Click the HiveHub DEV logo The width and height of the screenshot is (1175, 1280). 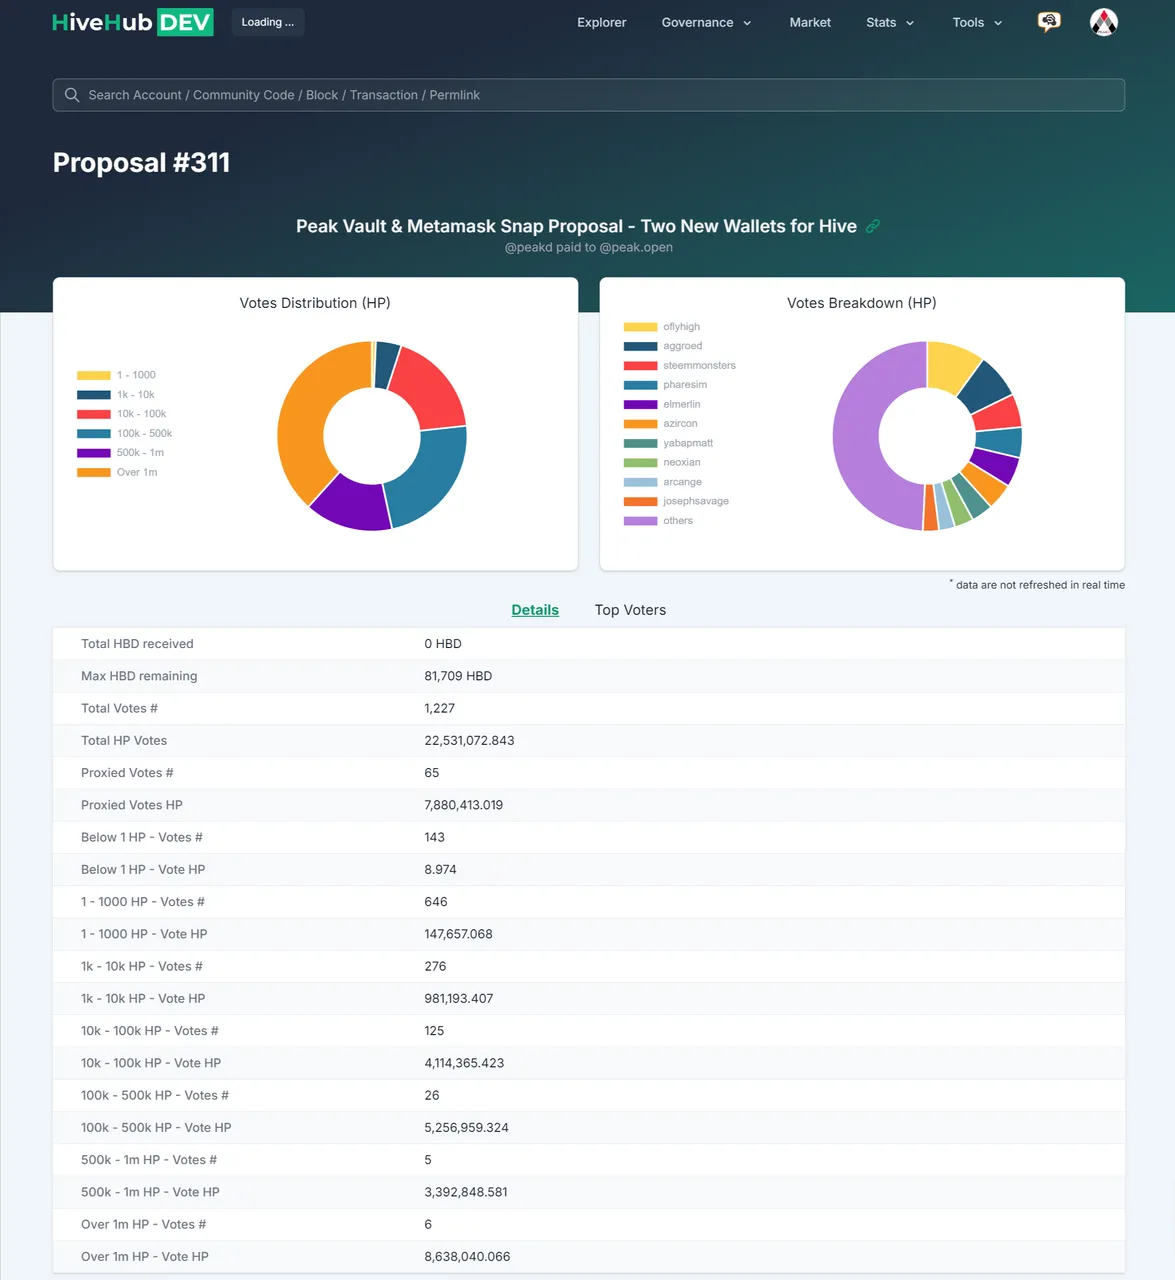(x=132, y=22)
